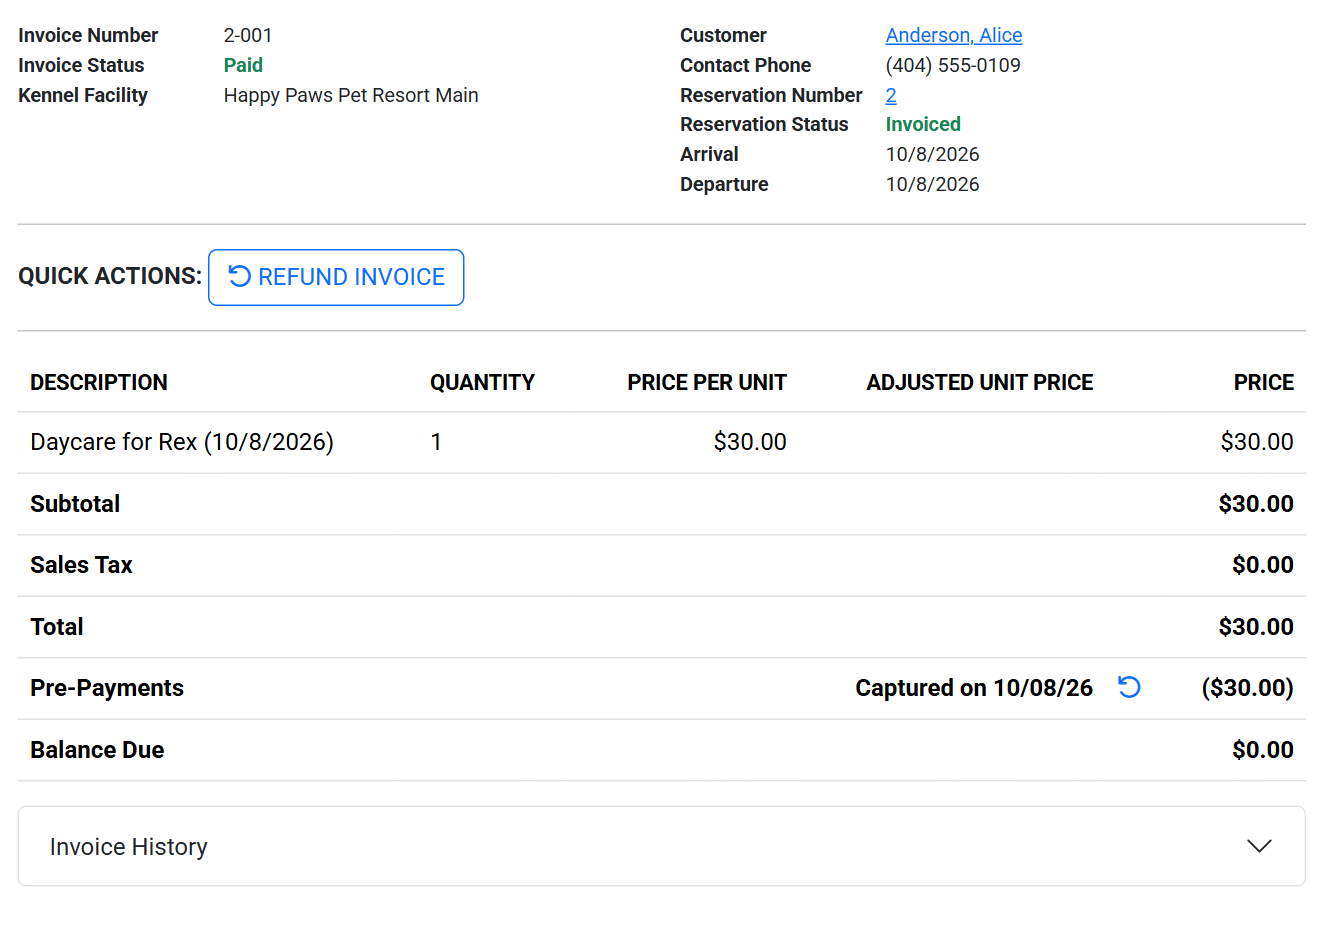This screenshot has height=945, width=1323.
Task: Click the refund icon beside the captured pre-payment
Action: point(1129,687)
